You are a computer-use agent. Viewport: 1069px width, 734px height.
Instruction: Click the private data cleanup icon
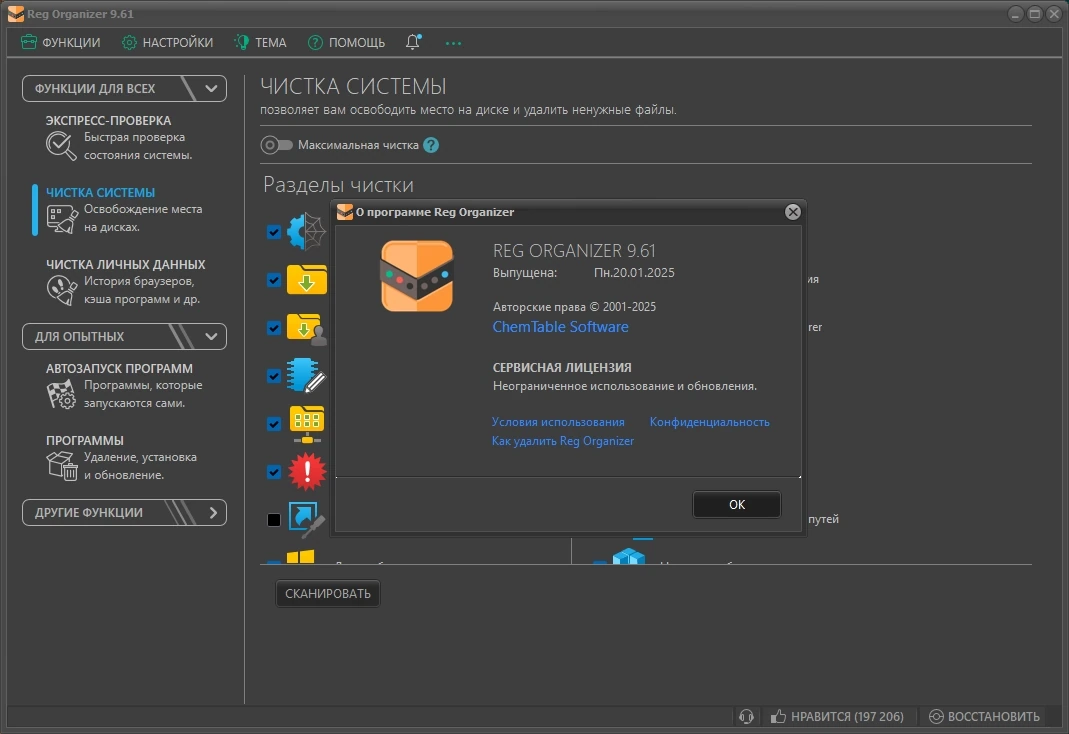pos(61,290)
